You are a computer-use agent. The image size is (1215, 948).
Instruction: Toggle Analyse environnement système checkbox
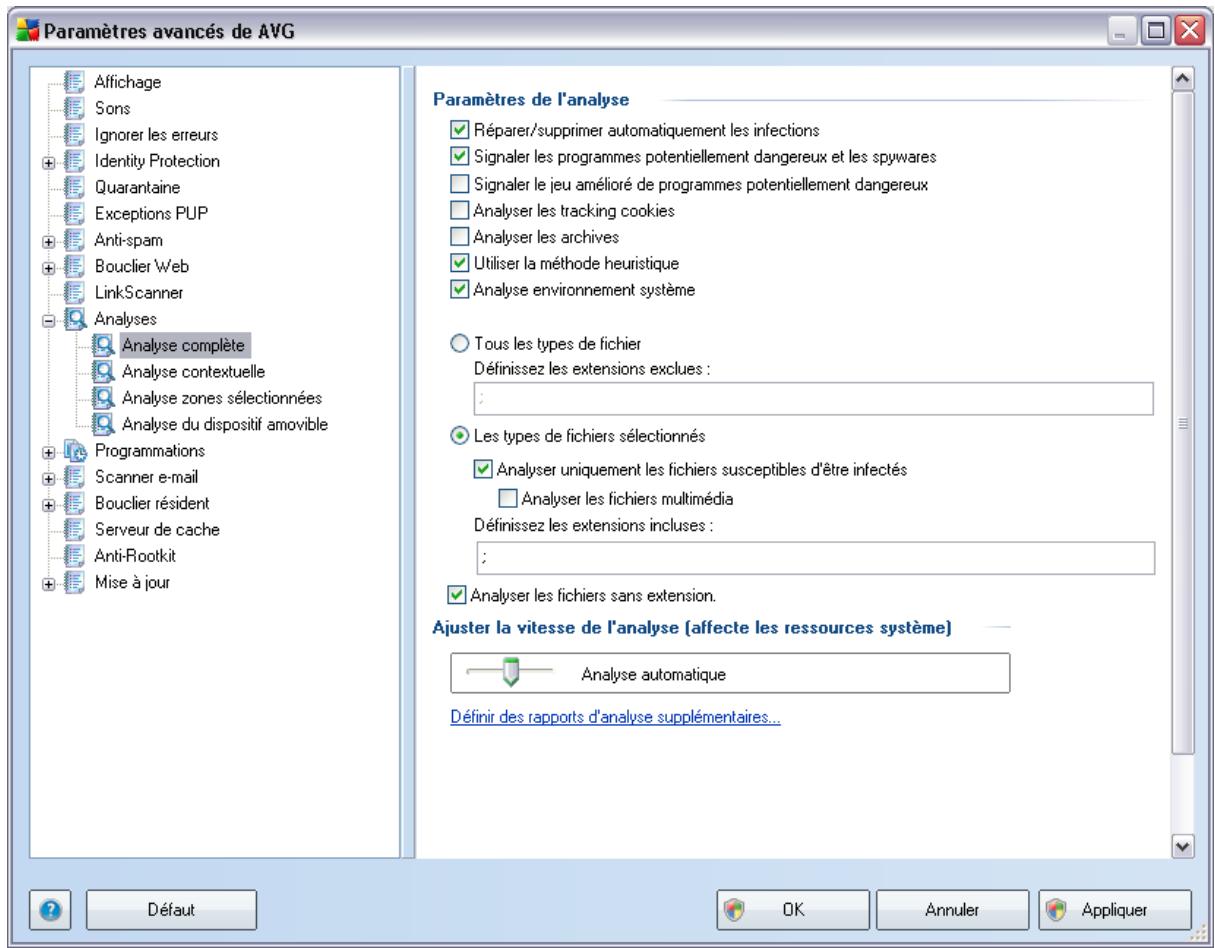coord(459,291)
